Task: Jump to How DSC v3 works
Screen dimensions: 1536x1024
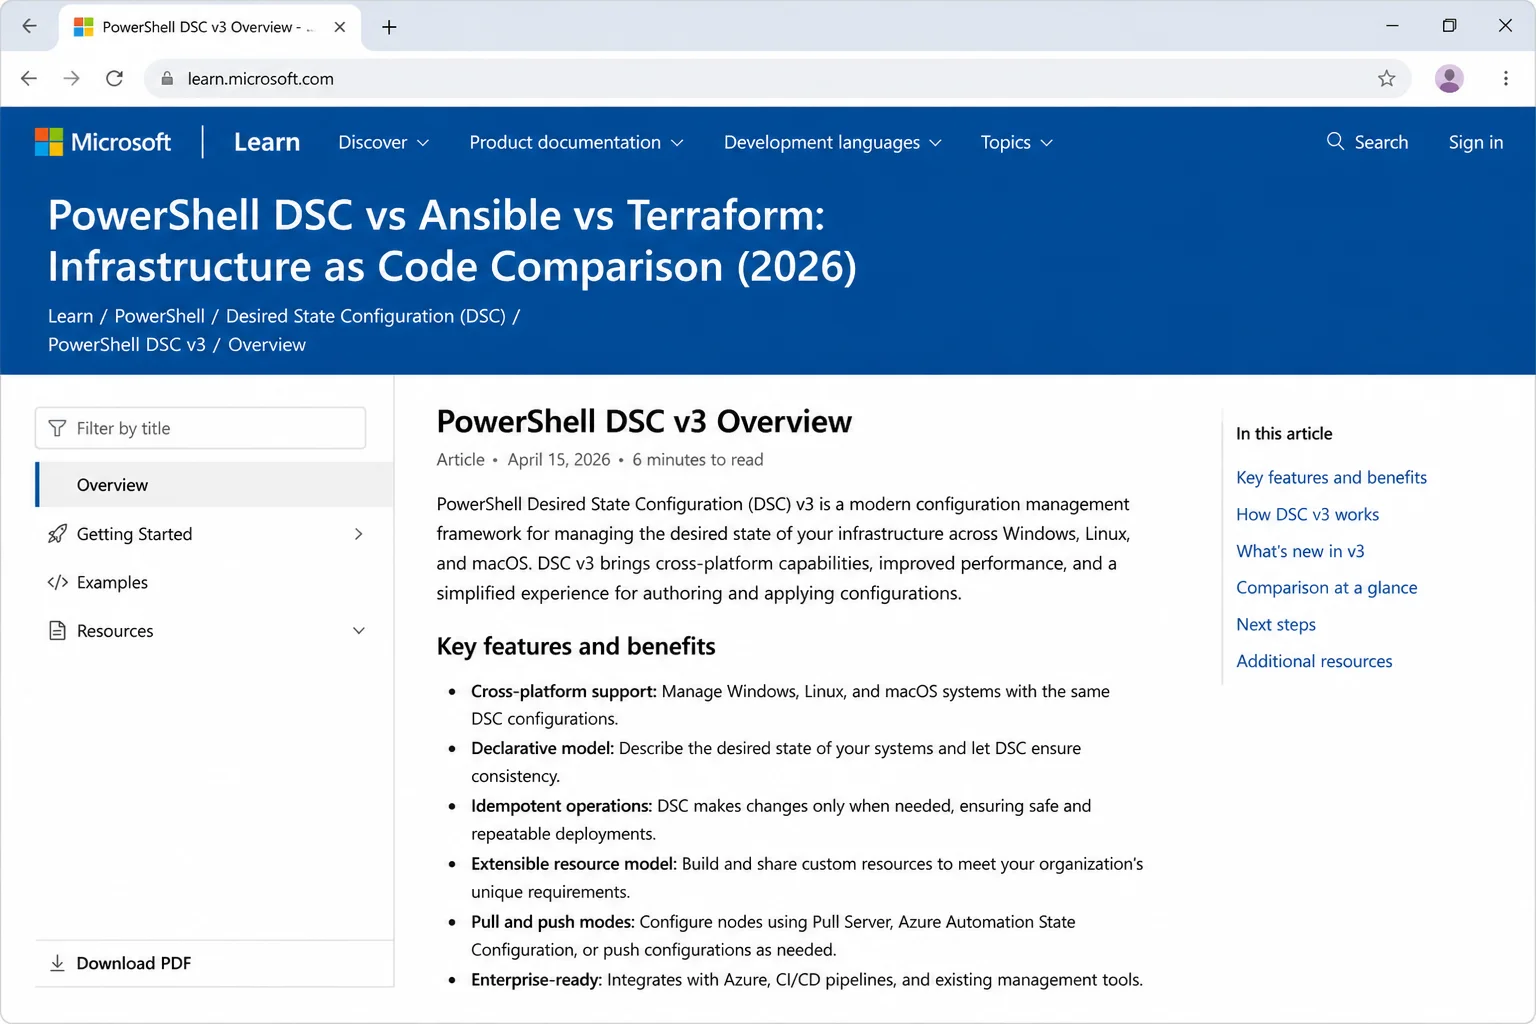Action: 1307,514
